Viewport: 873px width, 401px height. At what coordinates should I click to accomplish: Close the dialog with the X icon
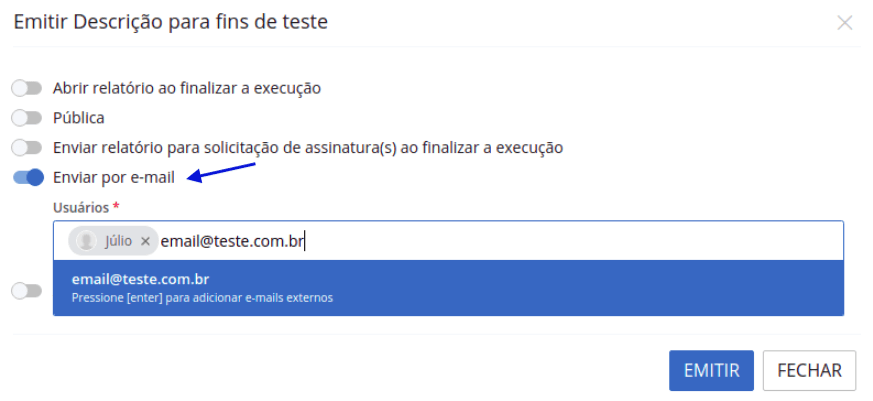pyautogui.click(x=845, y=22)
